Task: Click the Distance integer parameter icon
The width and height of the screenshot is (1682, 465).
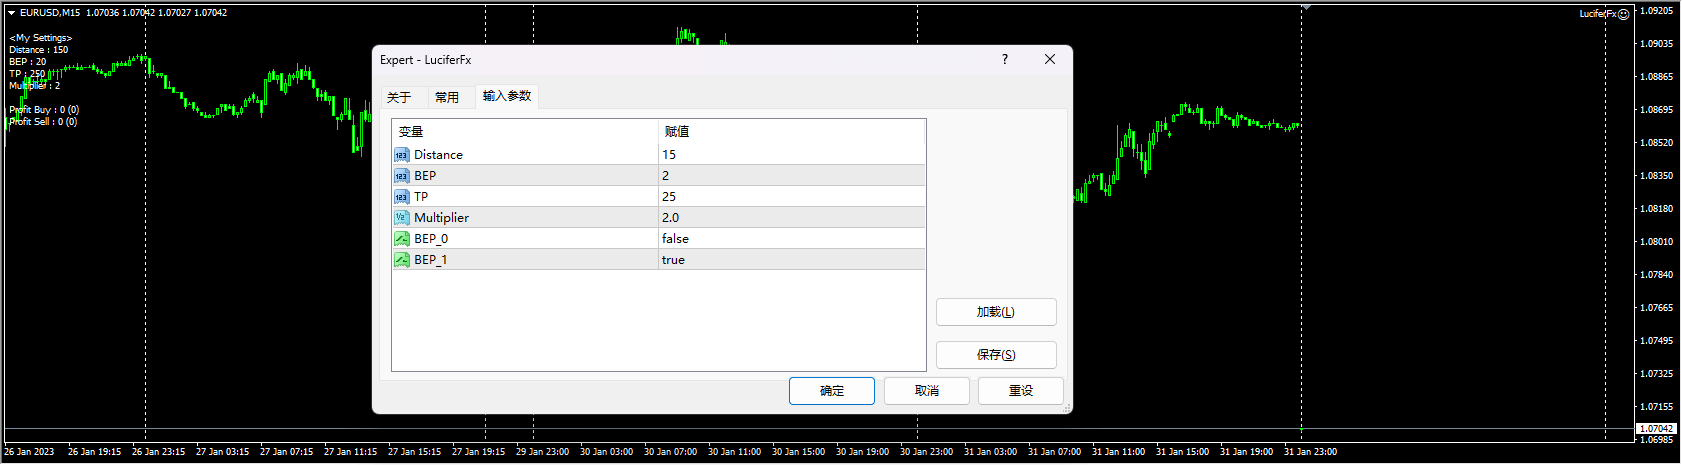Action: [x=401, y=155]
